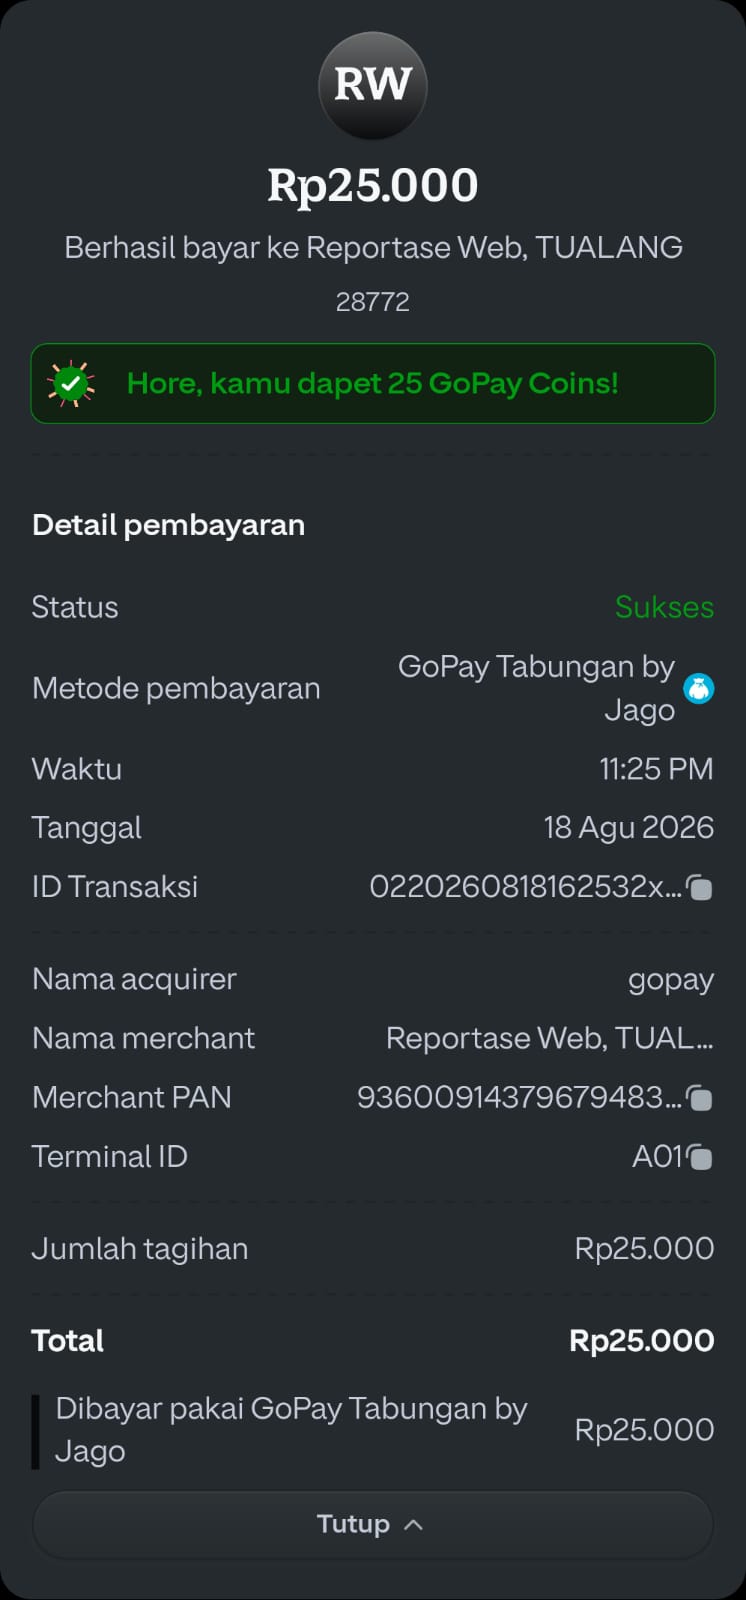Tap the Total Rp25.000 amount
Image resolution: width=746 pixels, height=1600 pixels.
(x=642, y=1341)
